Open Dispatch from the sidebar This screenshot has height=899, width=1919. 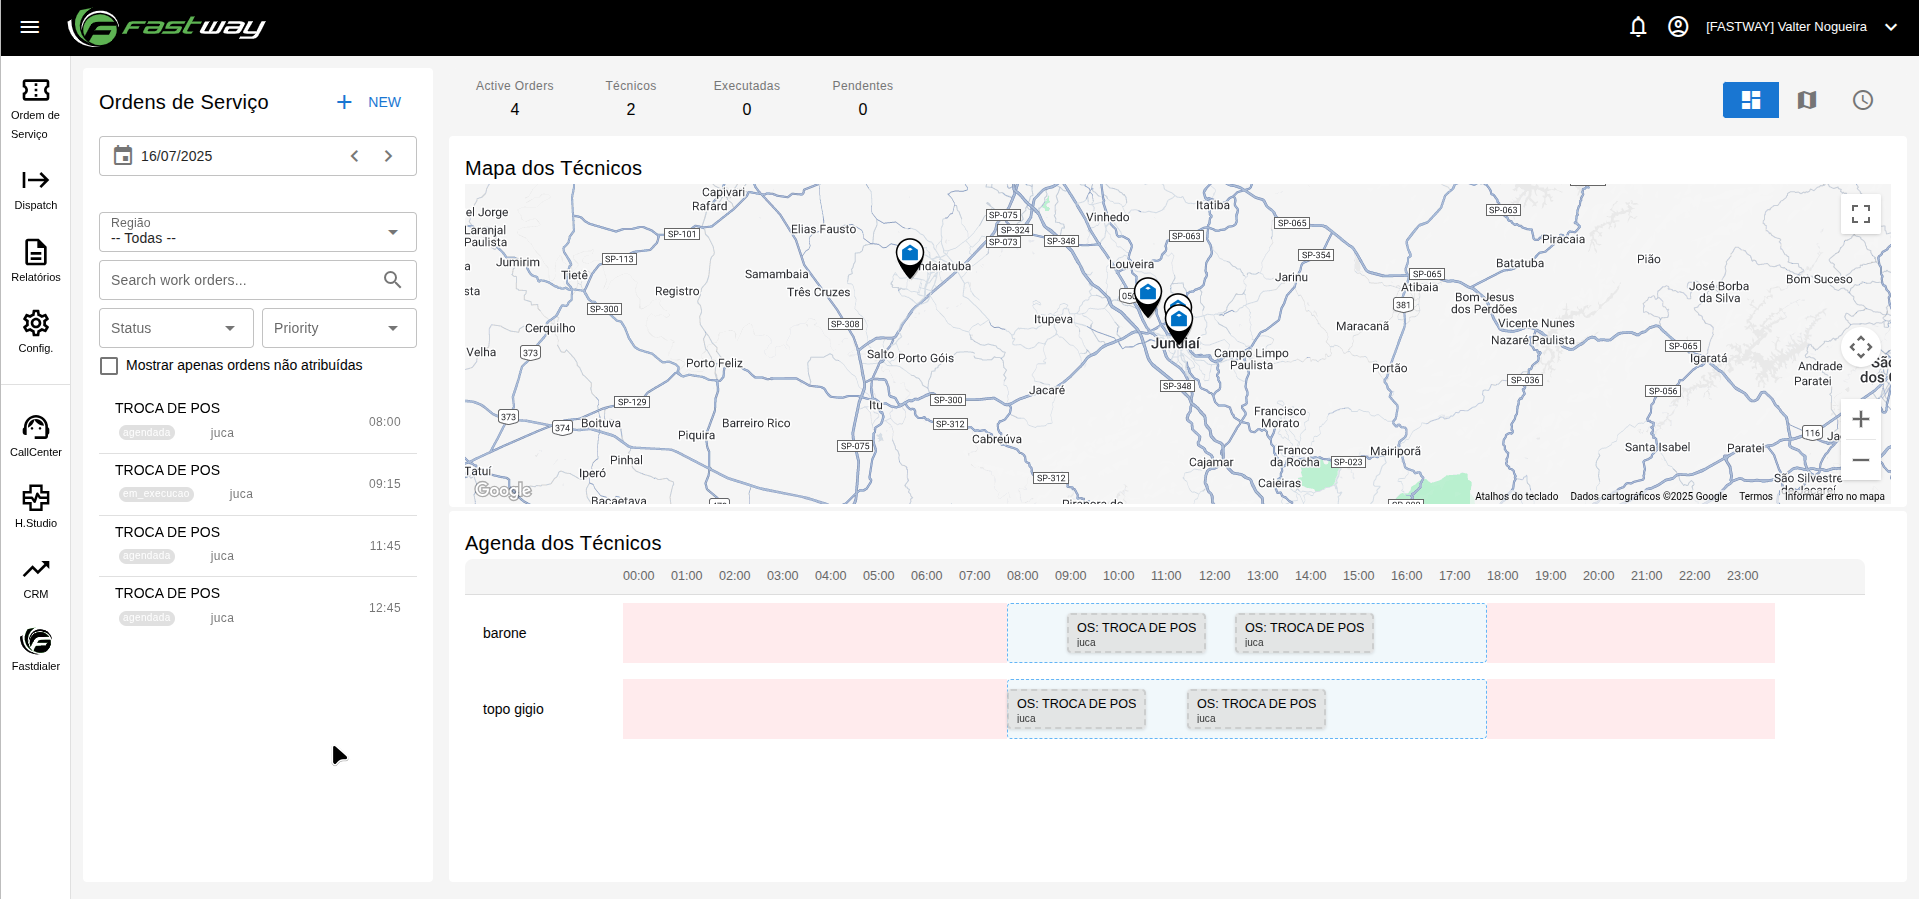[36, 189]
